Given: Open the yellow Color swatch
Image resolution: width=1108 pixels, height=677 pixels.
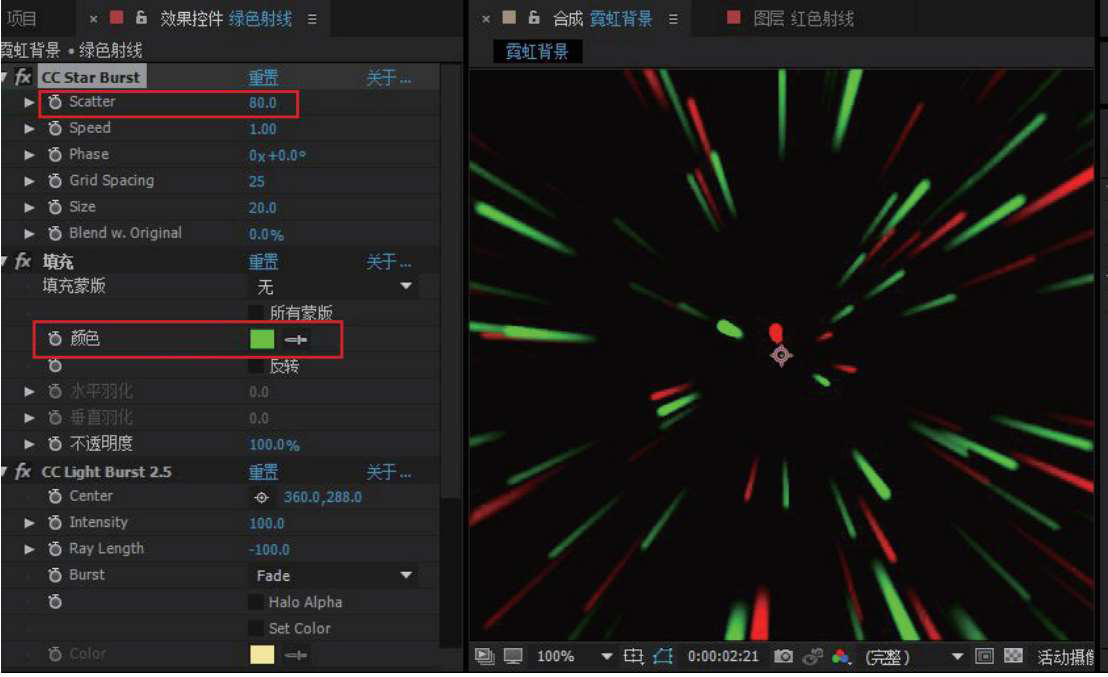Looking at the screenshot, I should (262, 654).
